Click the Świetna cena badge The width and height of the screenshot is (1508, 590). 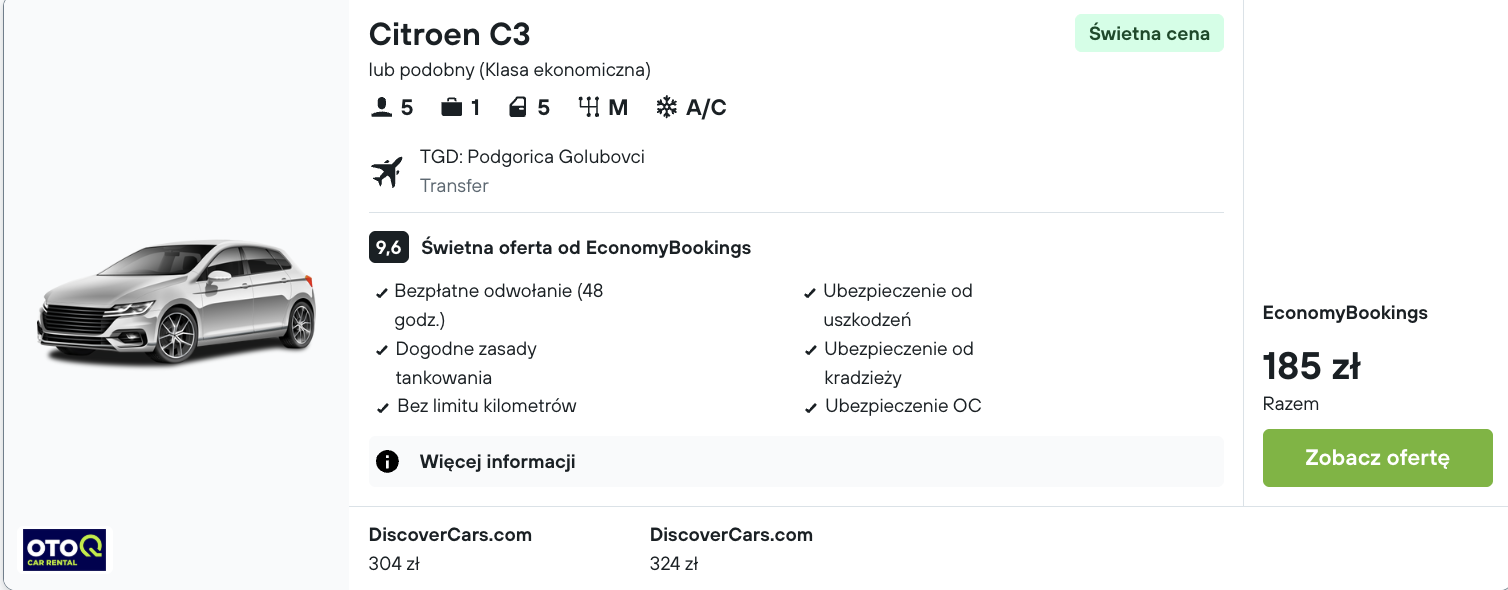pos(1149,33)
